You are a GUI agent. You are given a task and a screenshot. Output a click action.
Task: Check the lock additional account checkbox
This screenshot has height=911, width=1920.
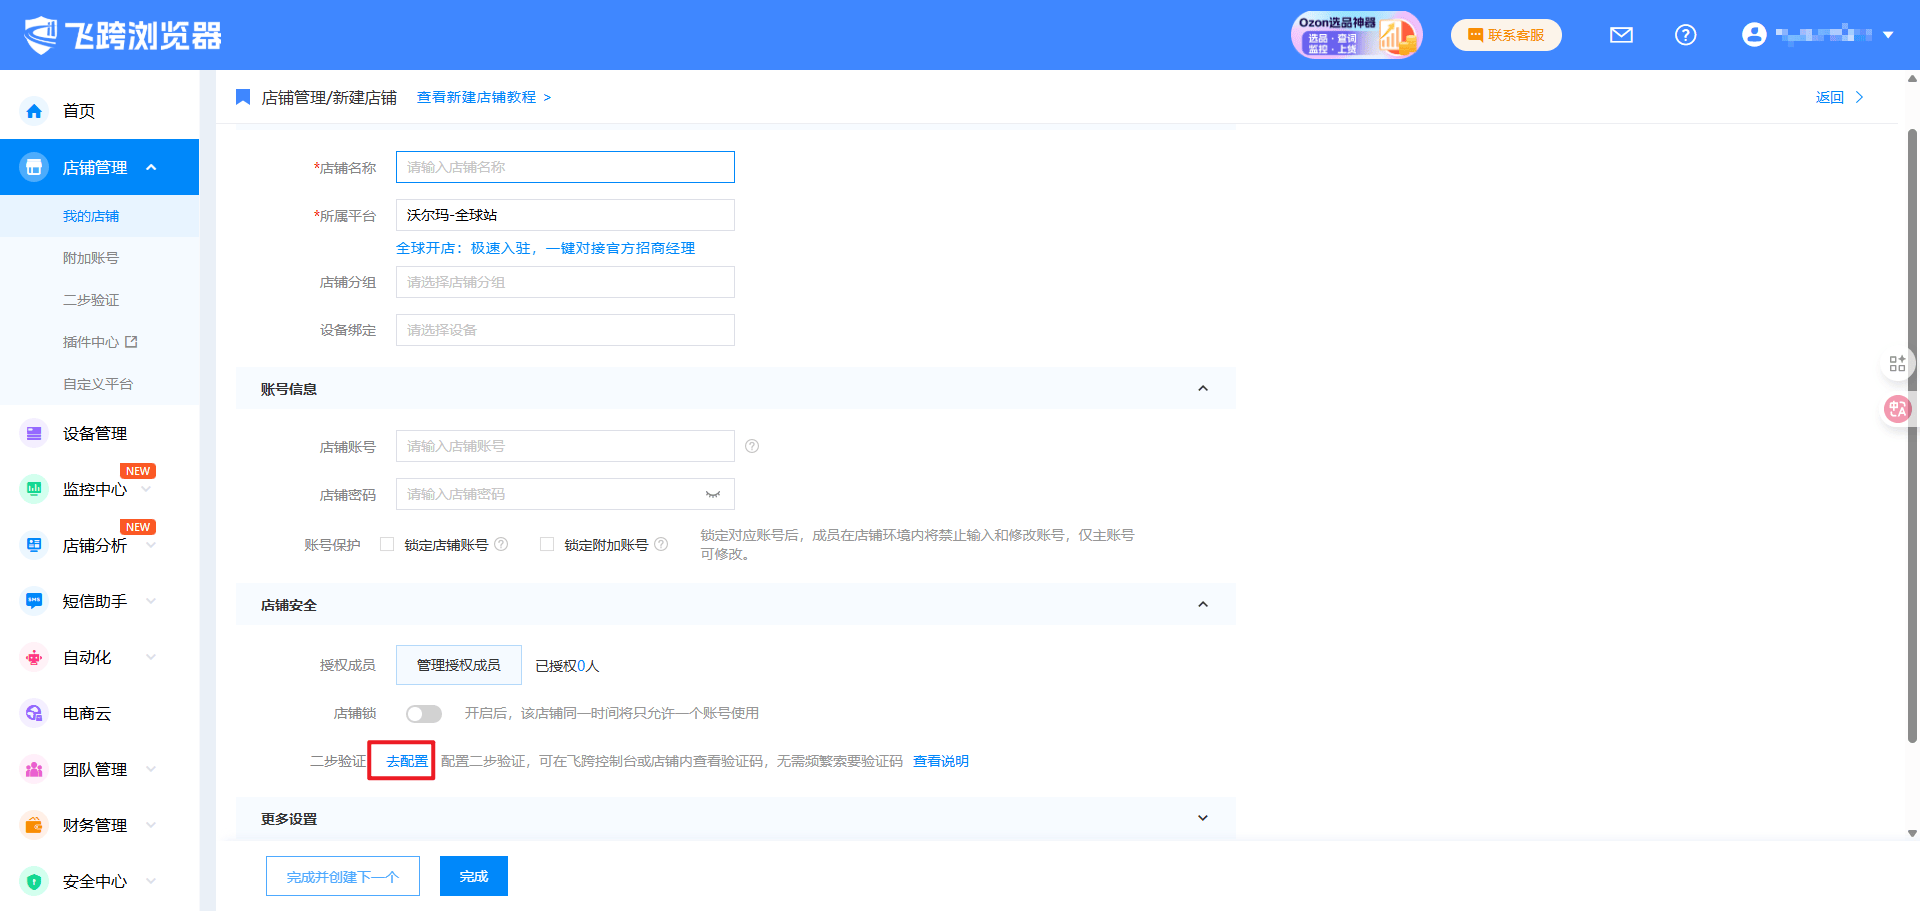pyautogui.click(x=547, y=545)
